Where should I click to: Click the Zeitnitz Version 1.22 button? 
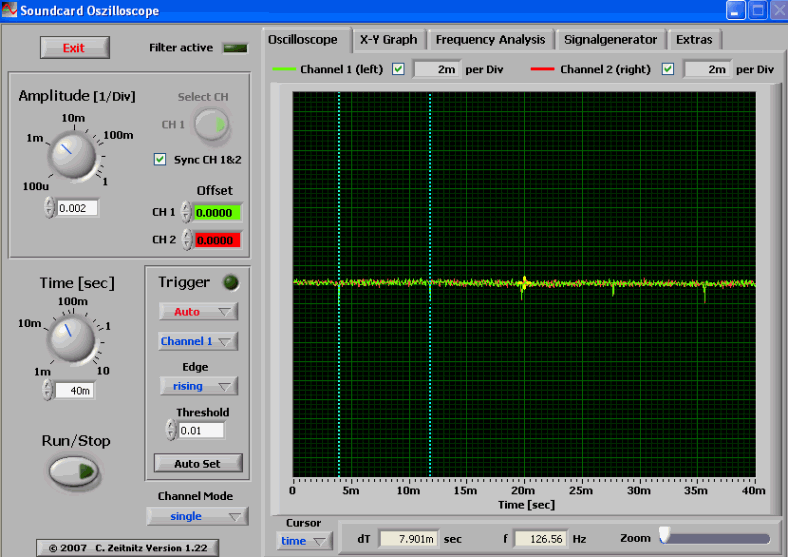pos(128,548)
